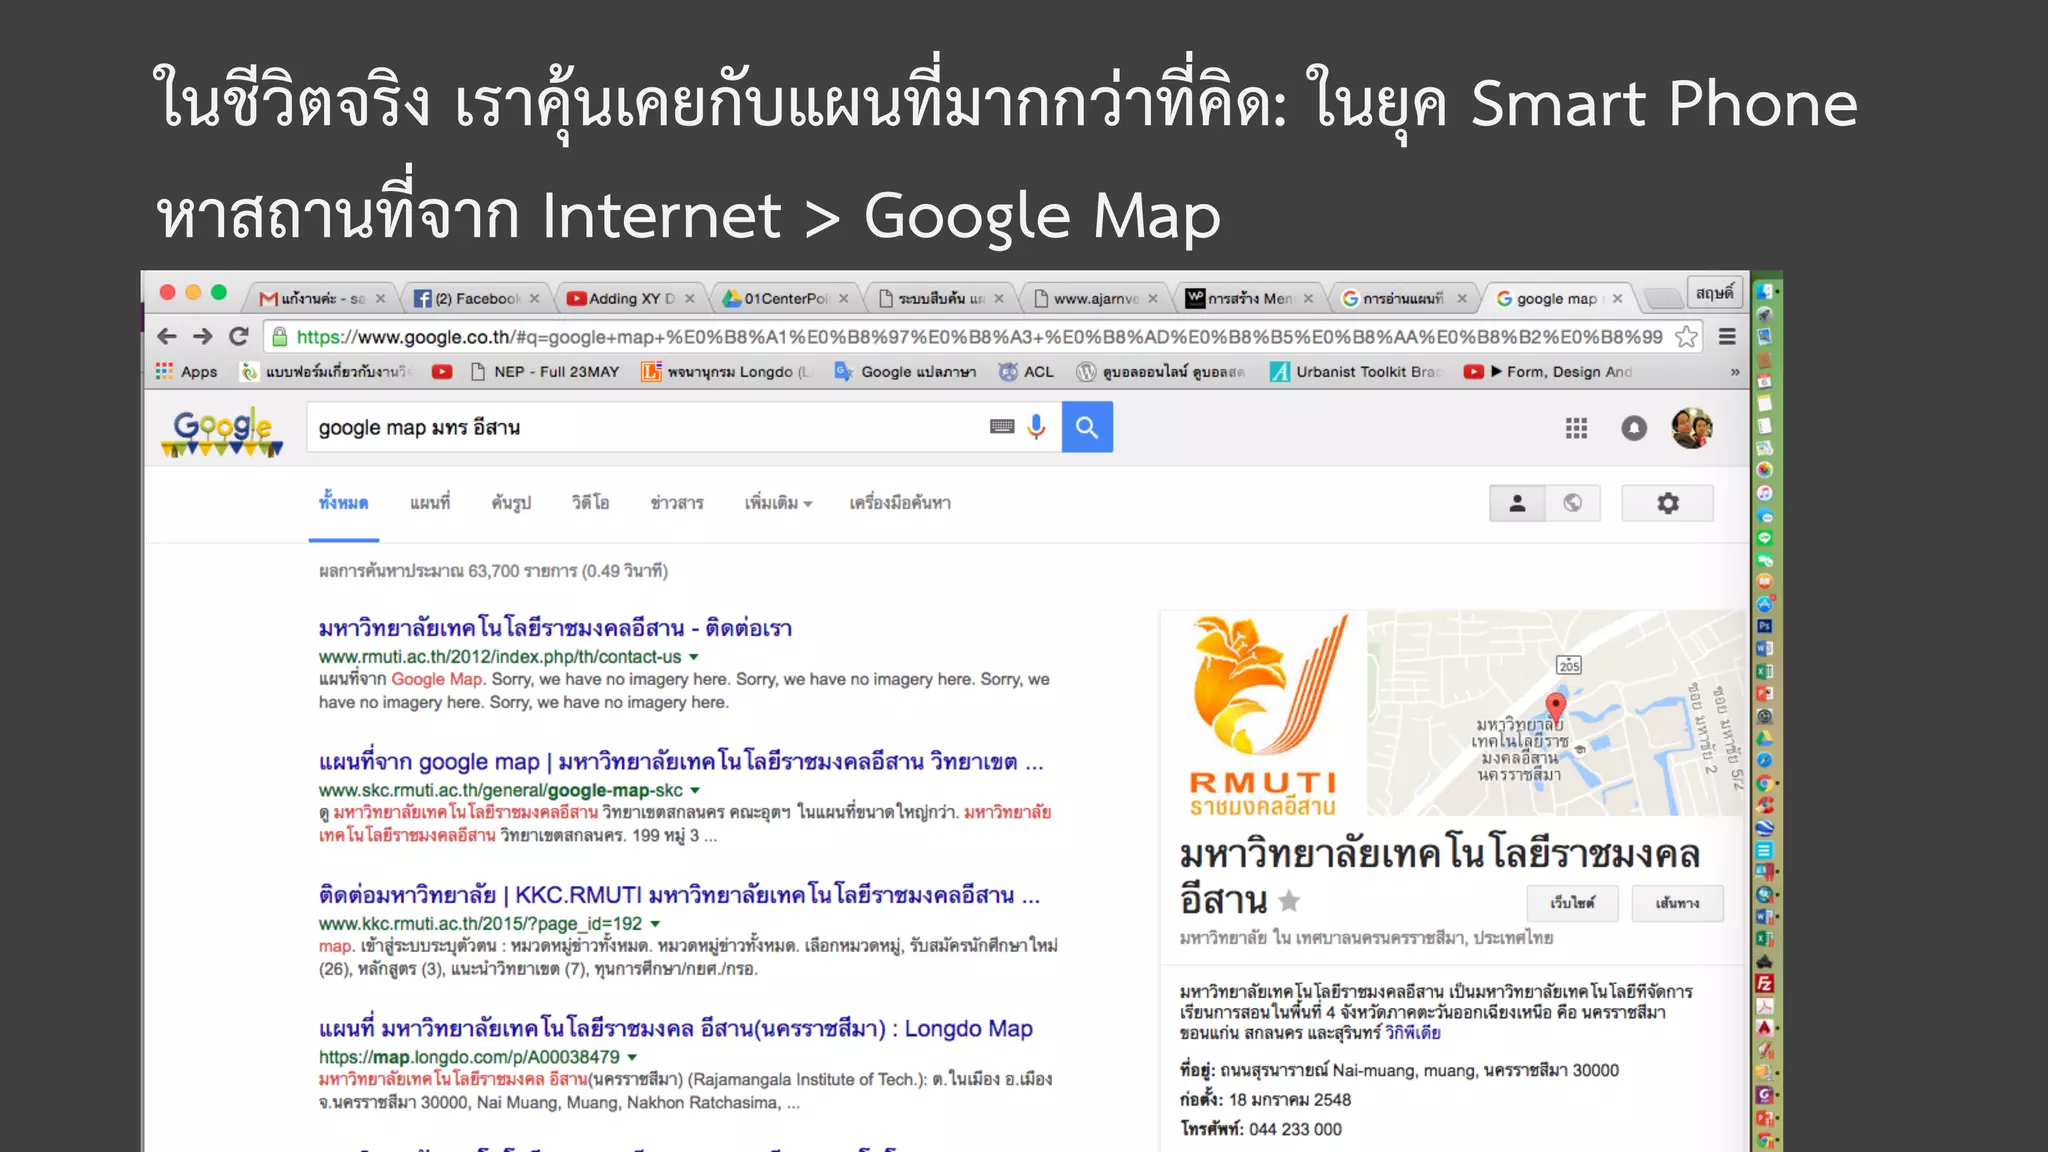2048x1152 pixels.
Task: Switch to the แผนที่ maps tab
Action: (430, 503)
